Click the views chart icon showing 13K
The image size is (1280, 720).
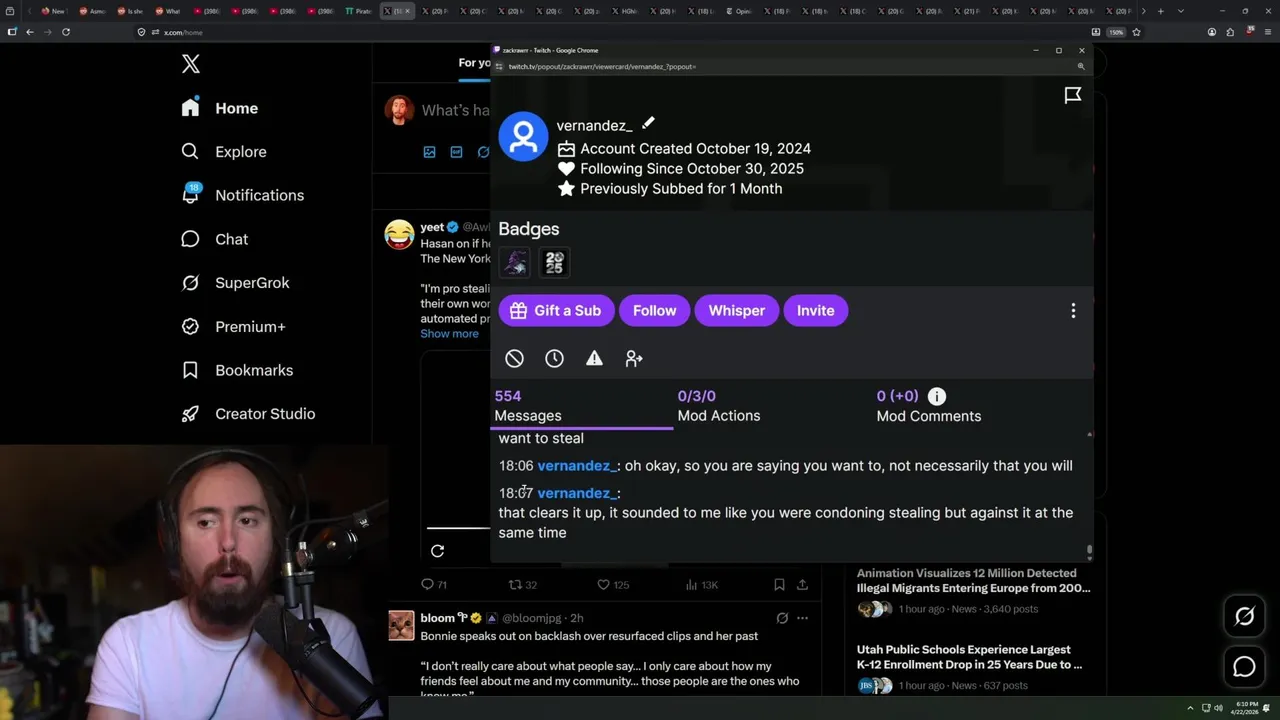click(x=702, y=585)
